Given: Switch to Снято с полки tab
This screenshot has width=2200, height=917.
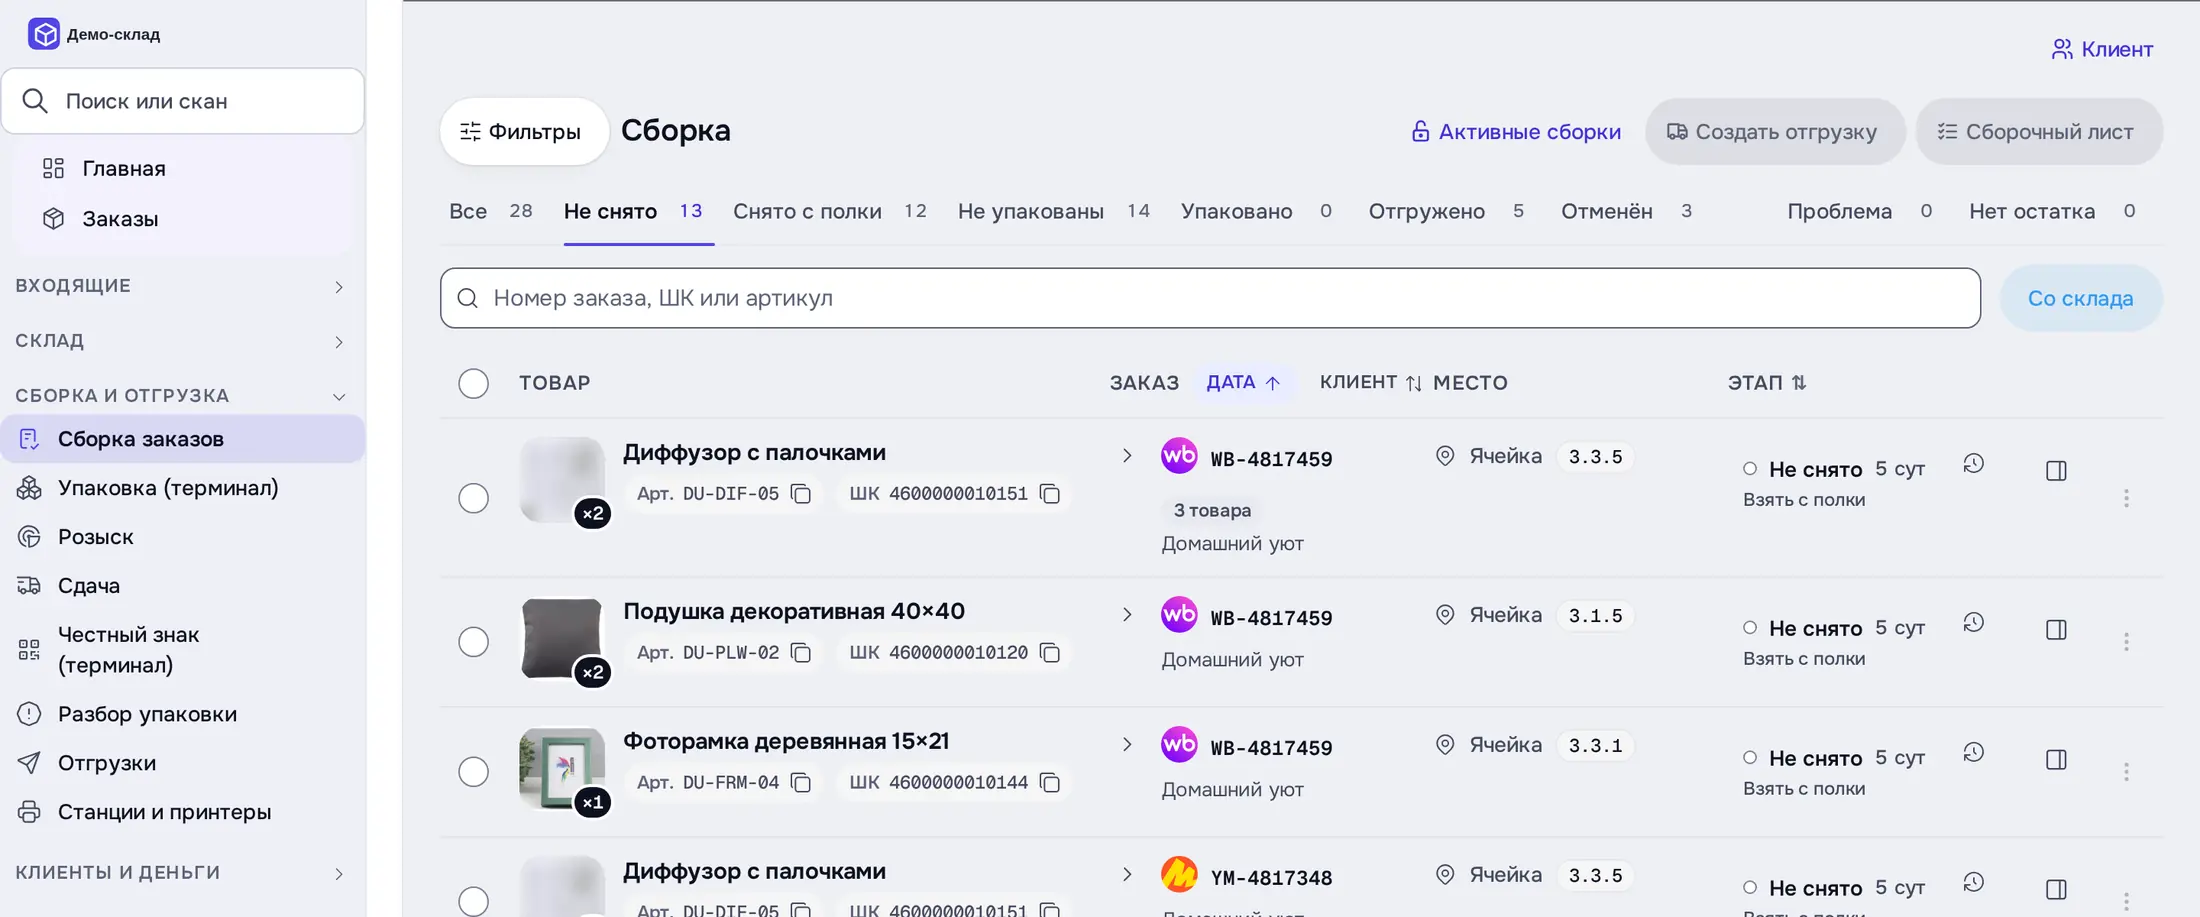Looking at the screenshot, I should [x=829, y=211].
